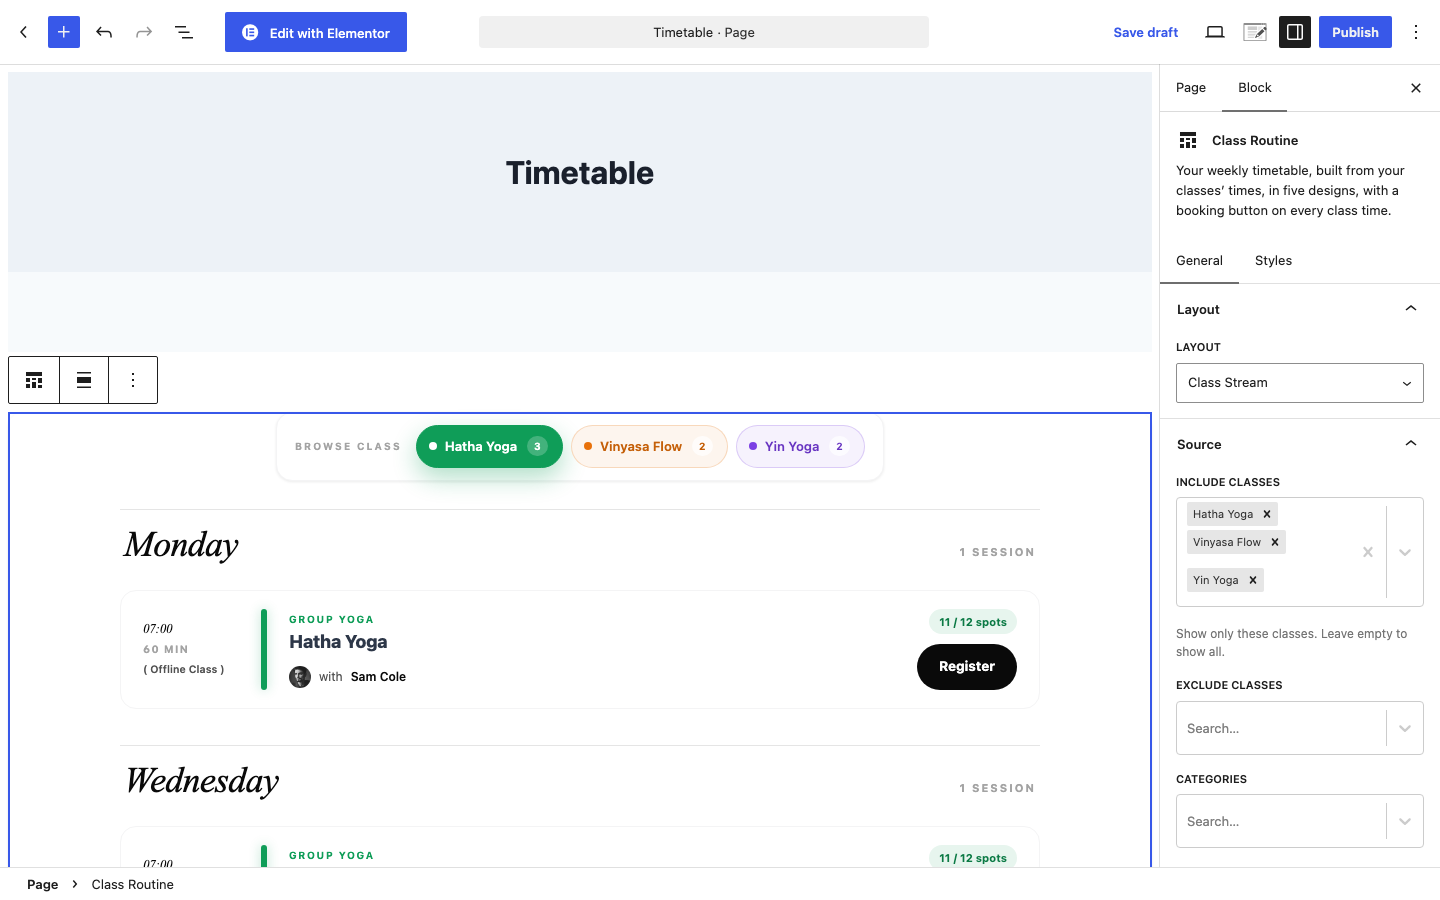The width and height of the screenshot is (1440, 900).
Task: Remove the Hatha Yoga tag
Action: point(1267,514)
